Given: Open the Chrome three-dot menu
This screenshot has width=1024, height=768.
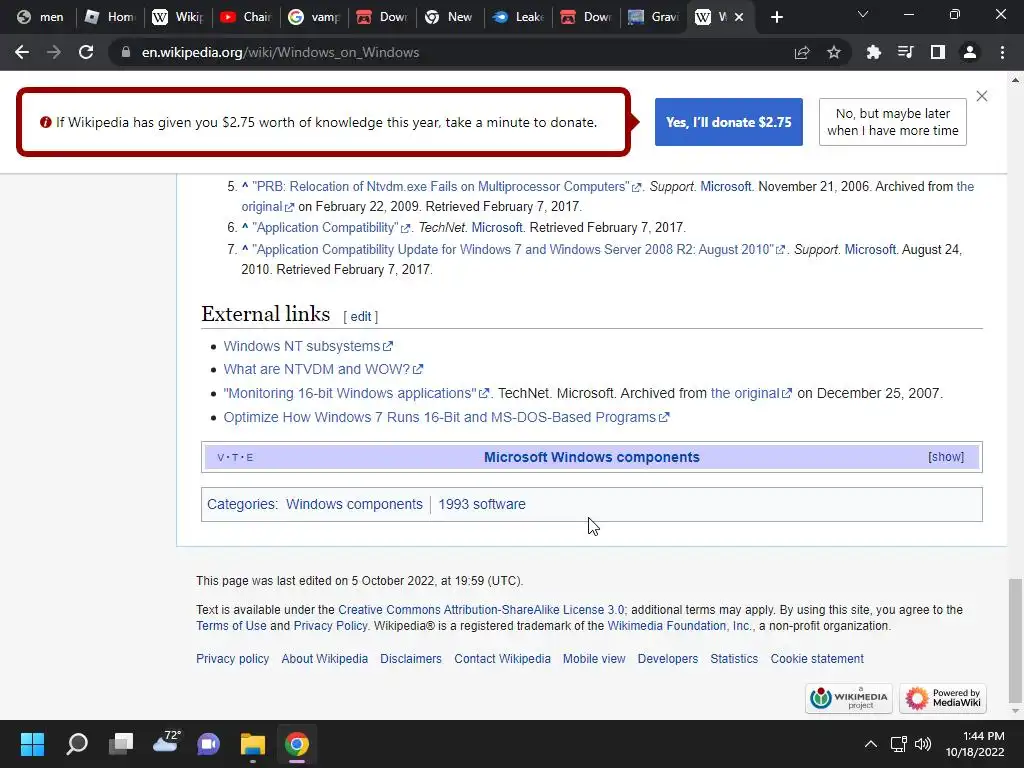Looking at the screenshot, I should click(1002, 52).
